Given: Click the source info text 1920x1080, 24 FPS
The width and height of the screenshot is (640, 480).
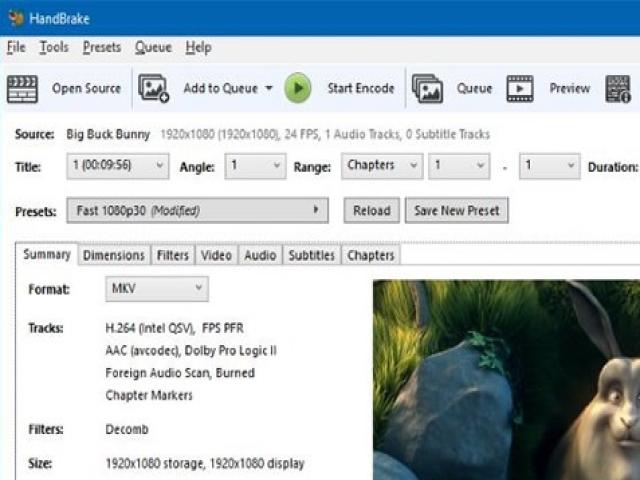Looking at the screenshot, I should (x=325, y=134).
